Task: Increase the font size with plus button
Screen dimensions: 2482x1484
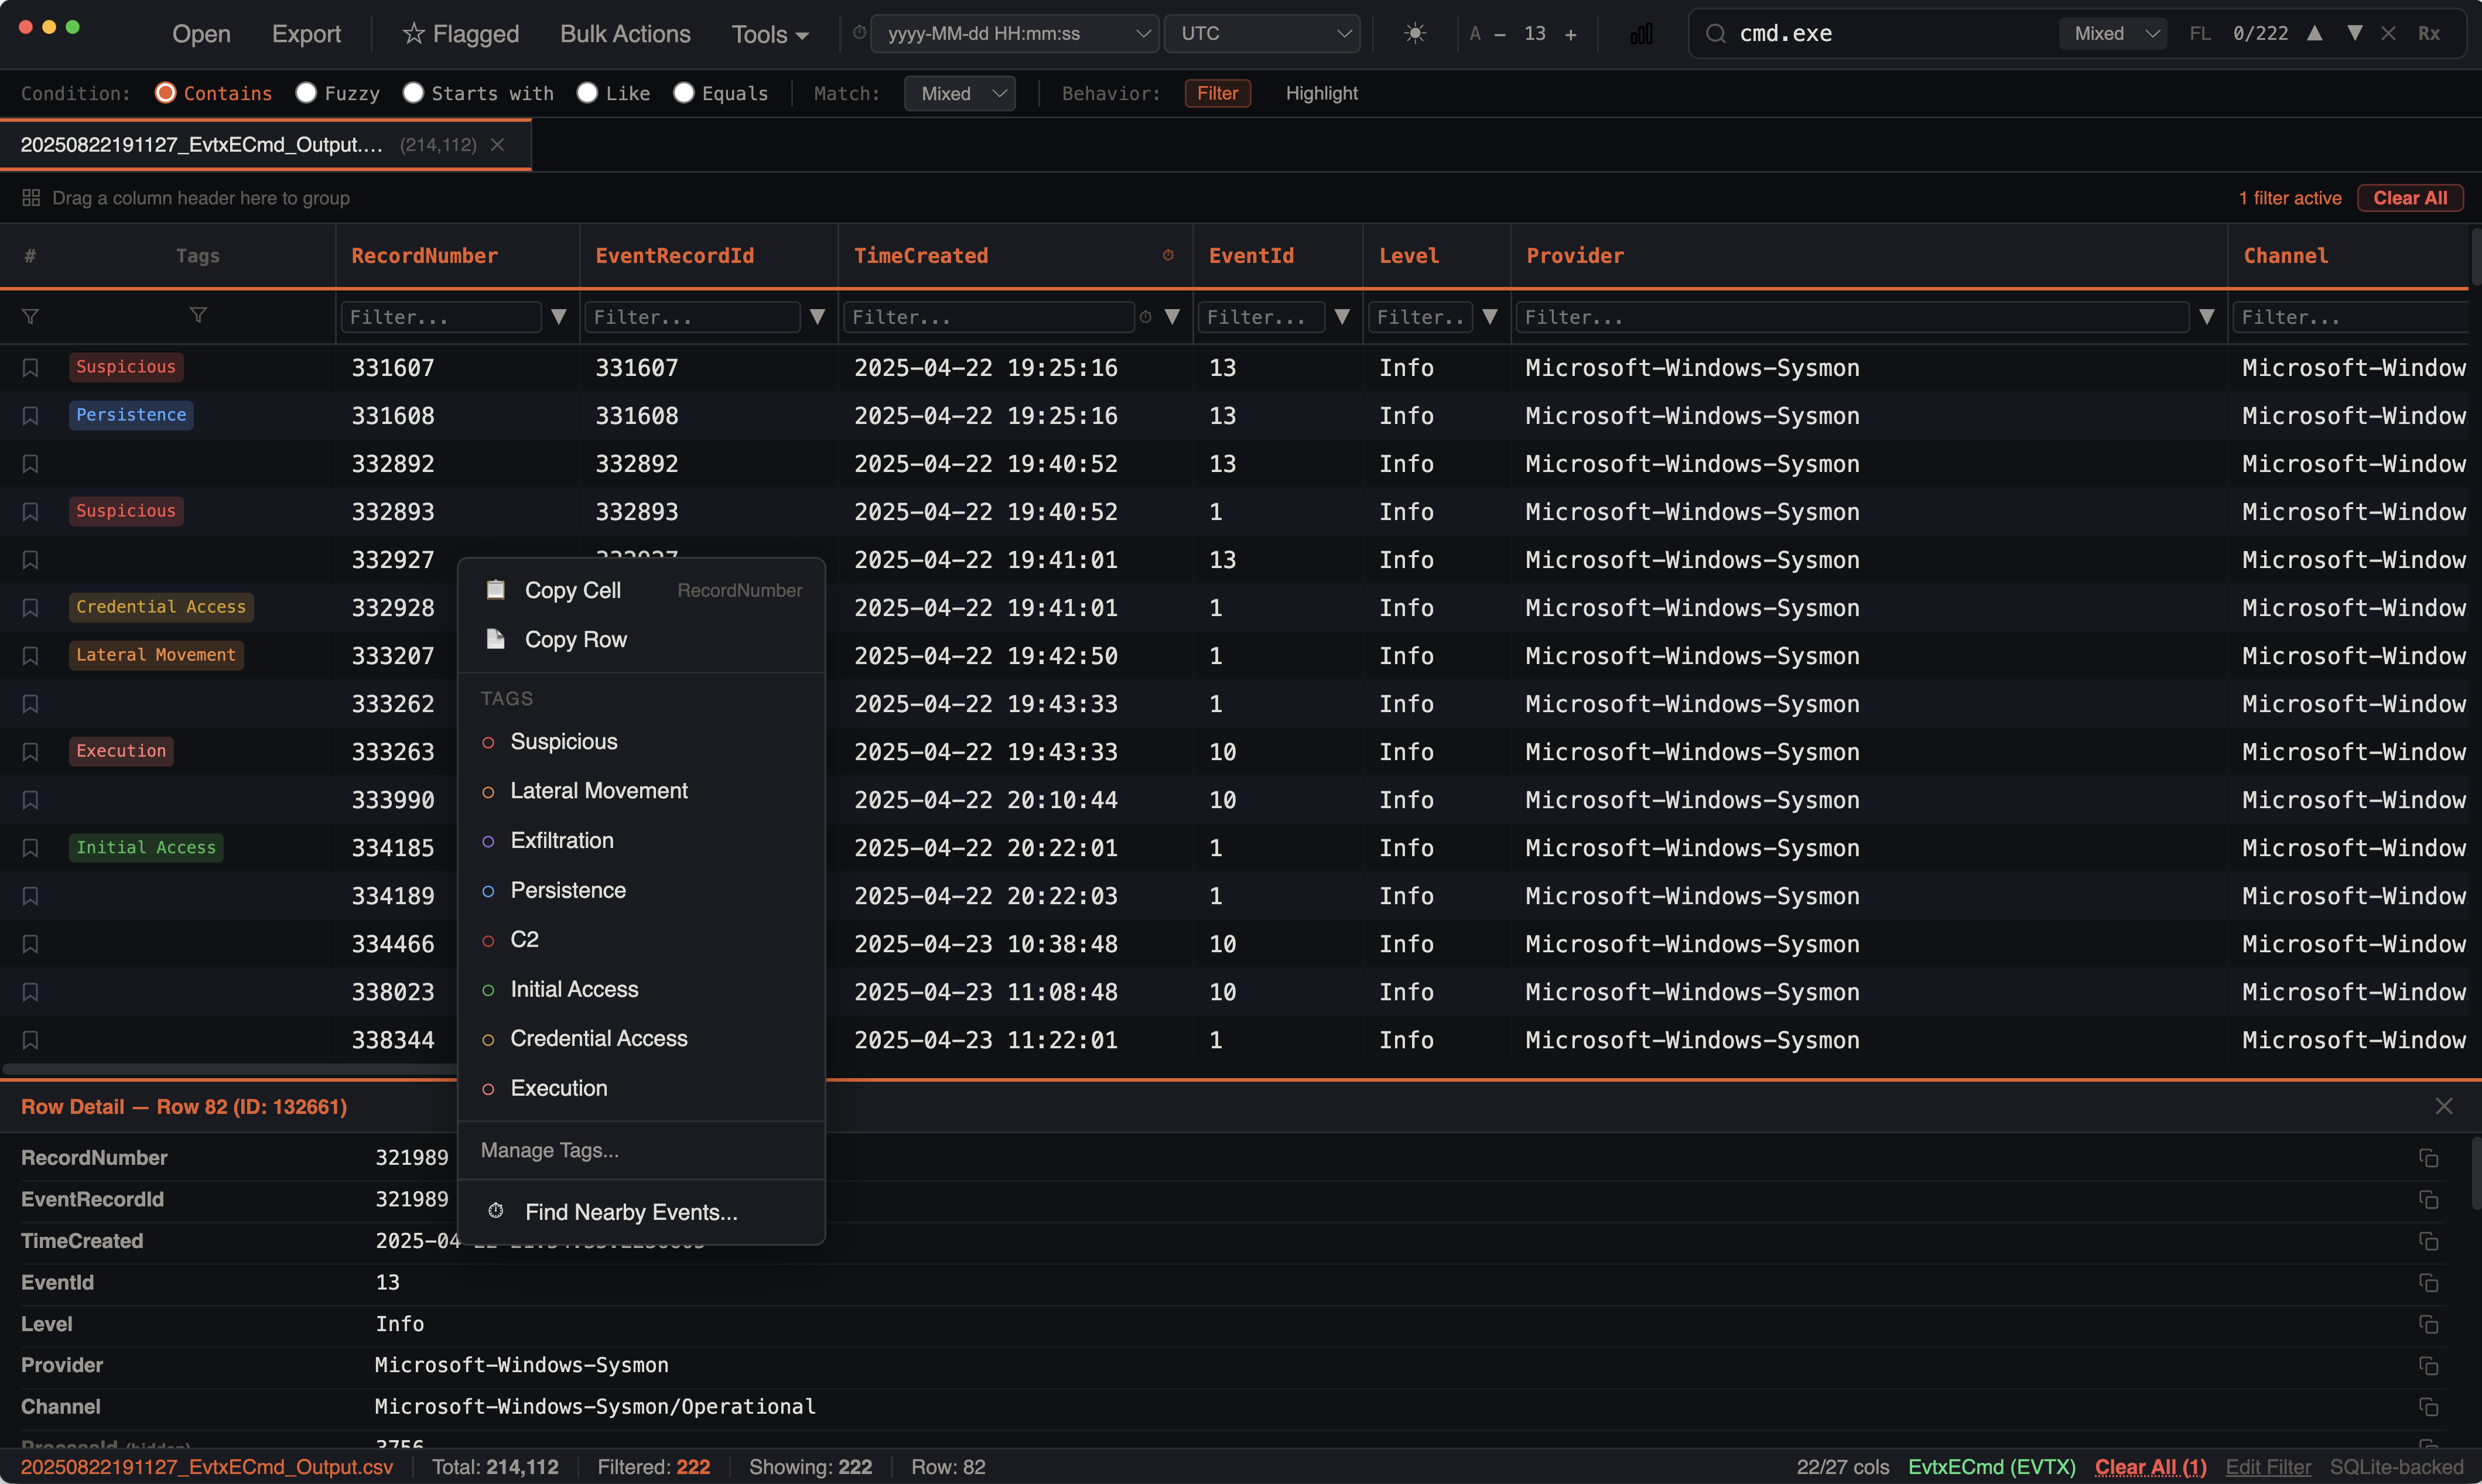Action: pyautogui.click(x=1570, y=34)
